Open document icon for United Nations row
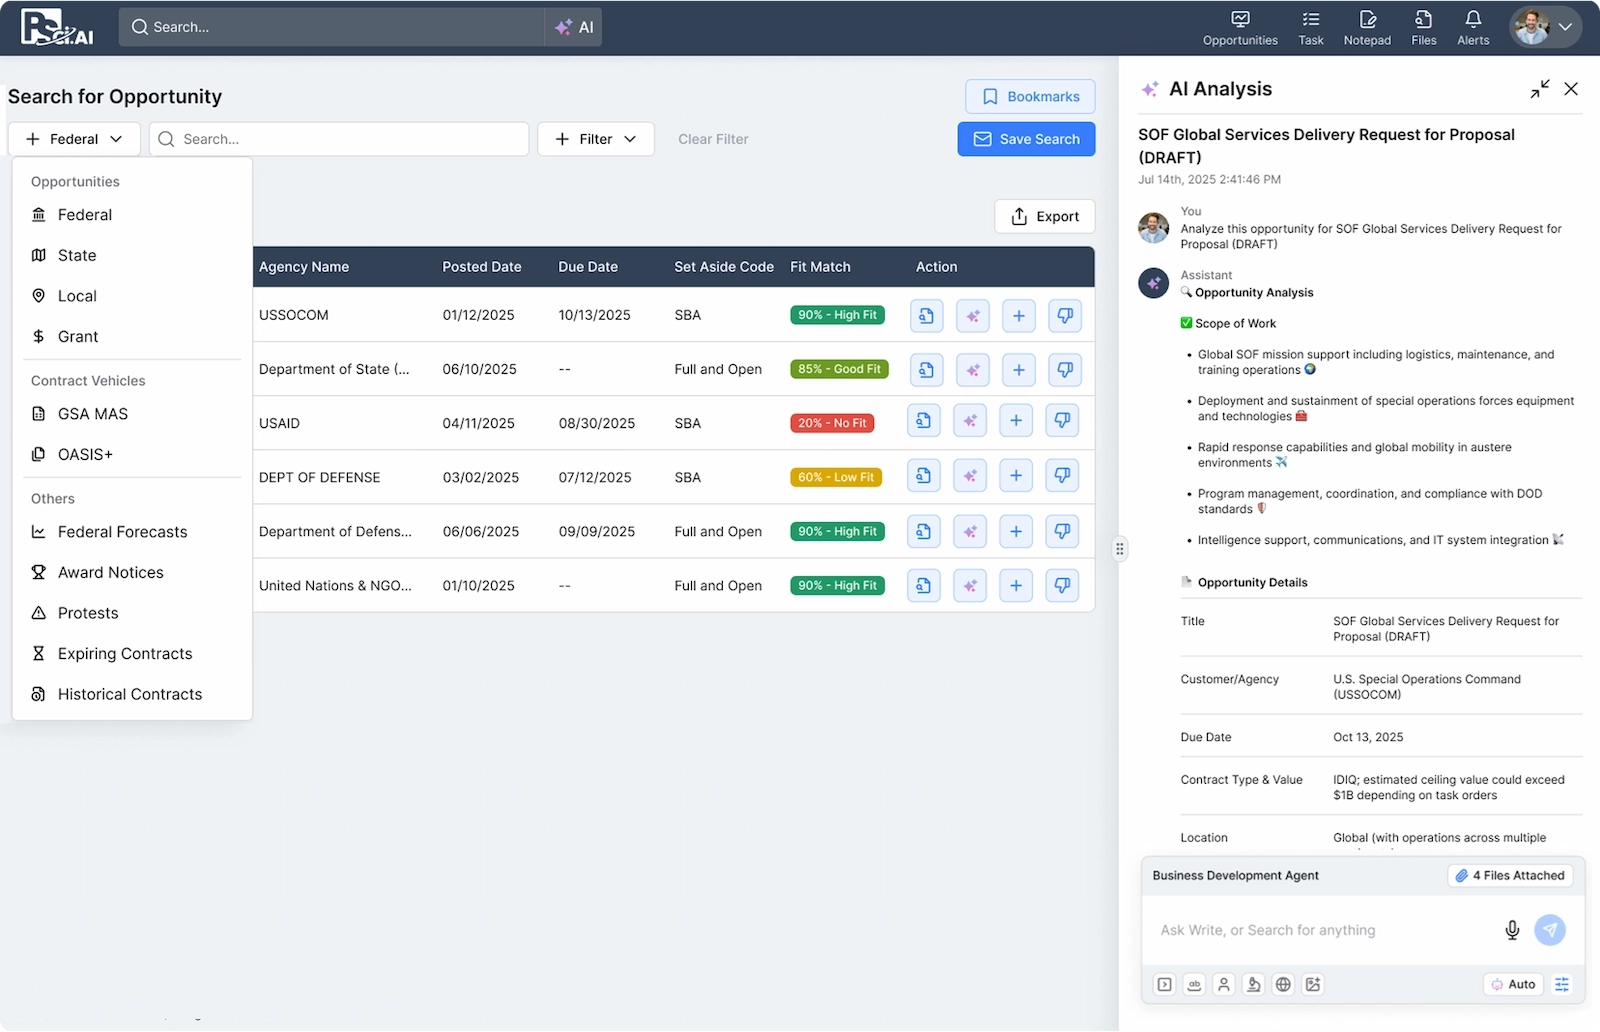This screenshot has width=1600, height=1032. [x=924, y=585]
